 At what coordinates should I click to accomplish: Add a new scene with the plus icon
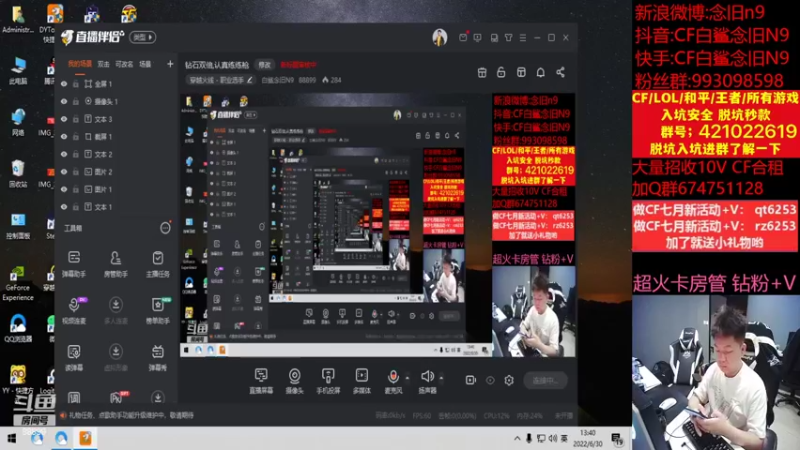click(170, 64)
